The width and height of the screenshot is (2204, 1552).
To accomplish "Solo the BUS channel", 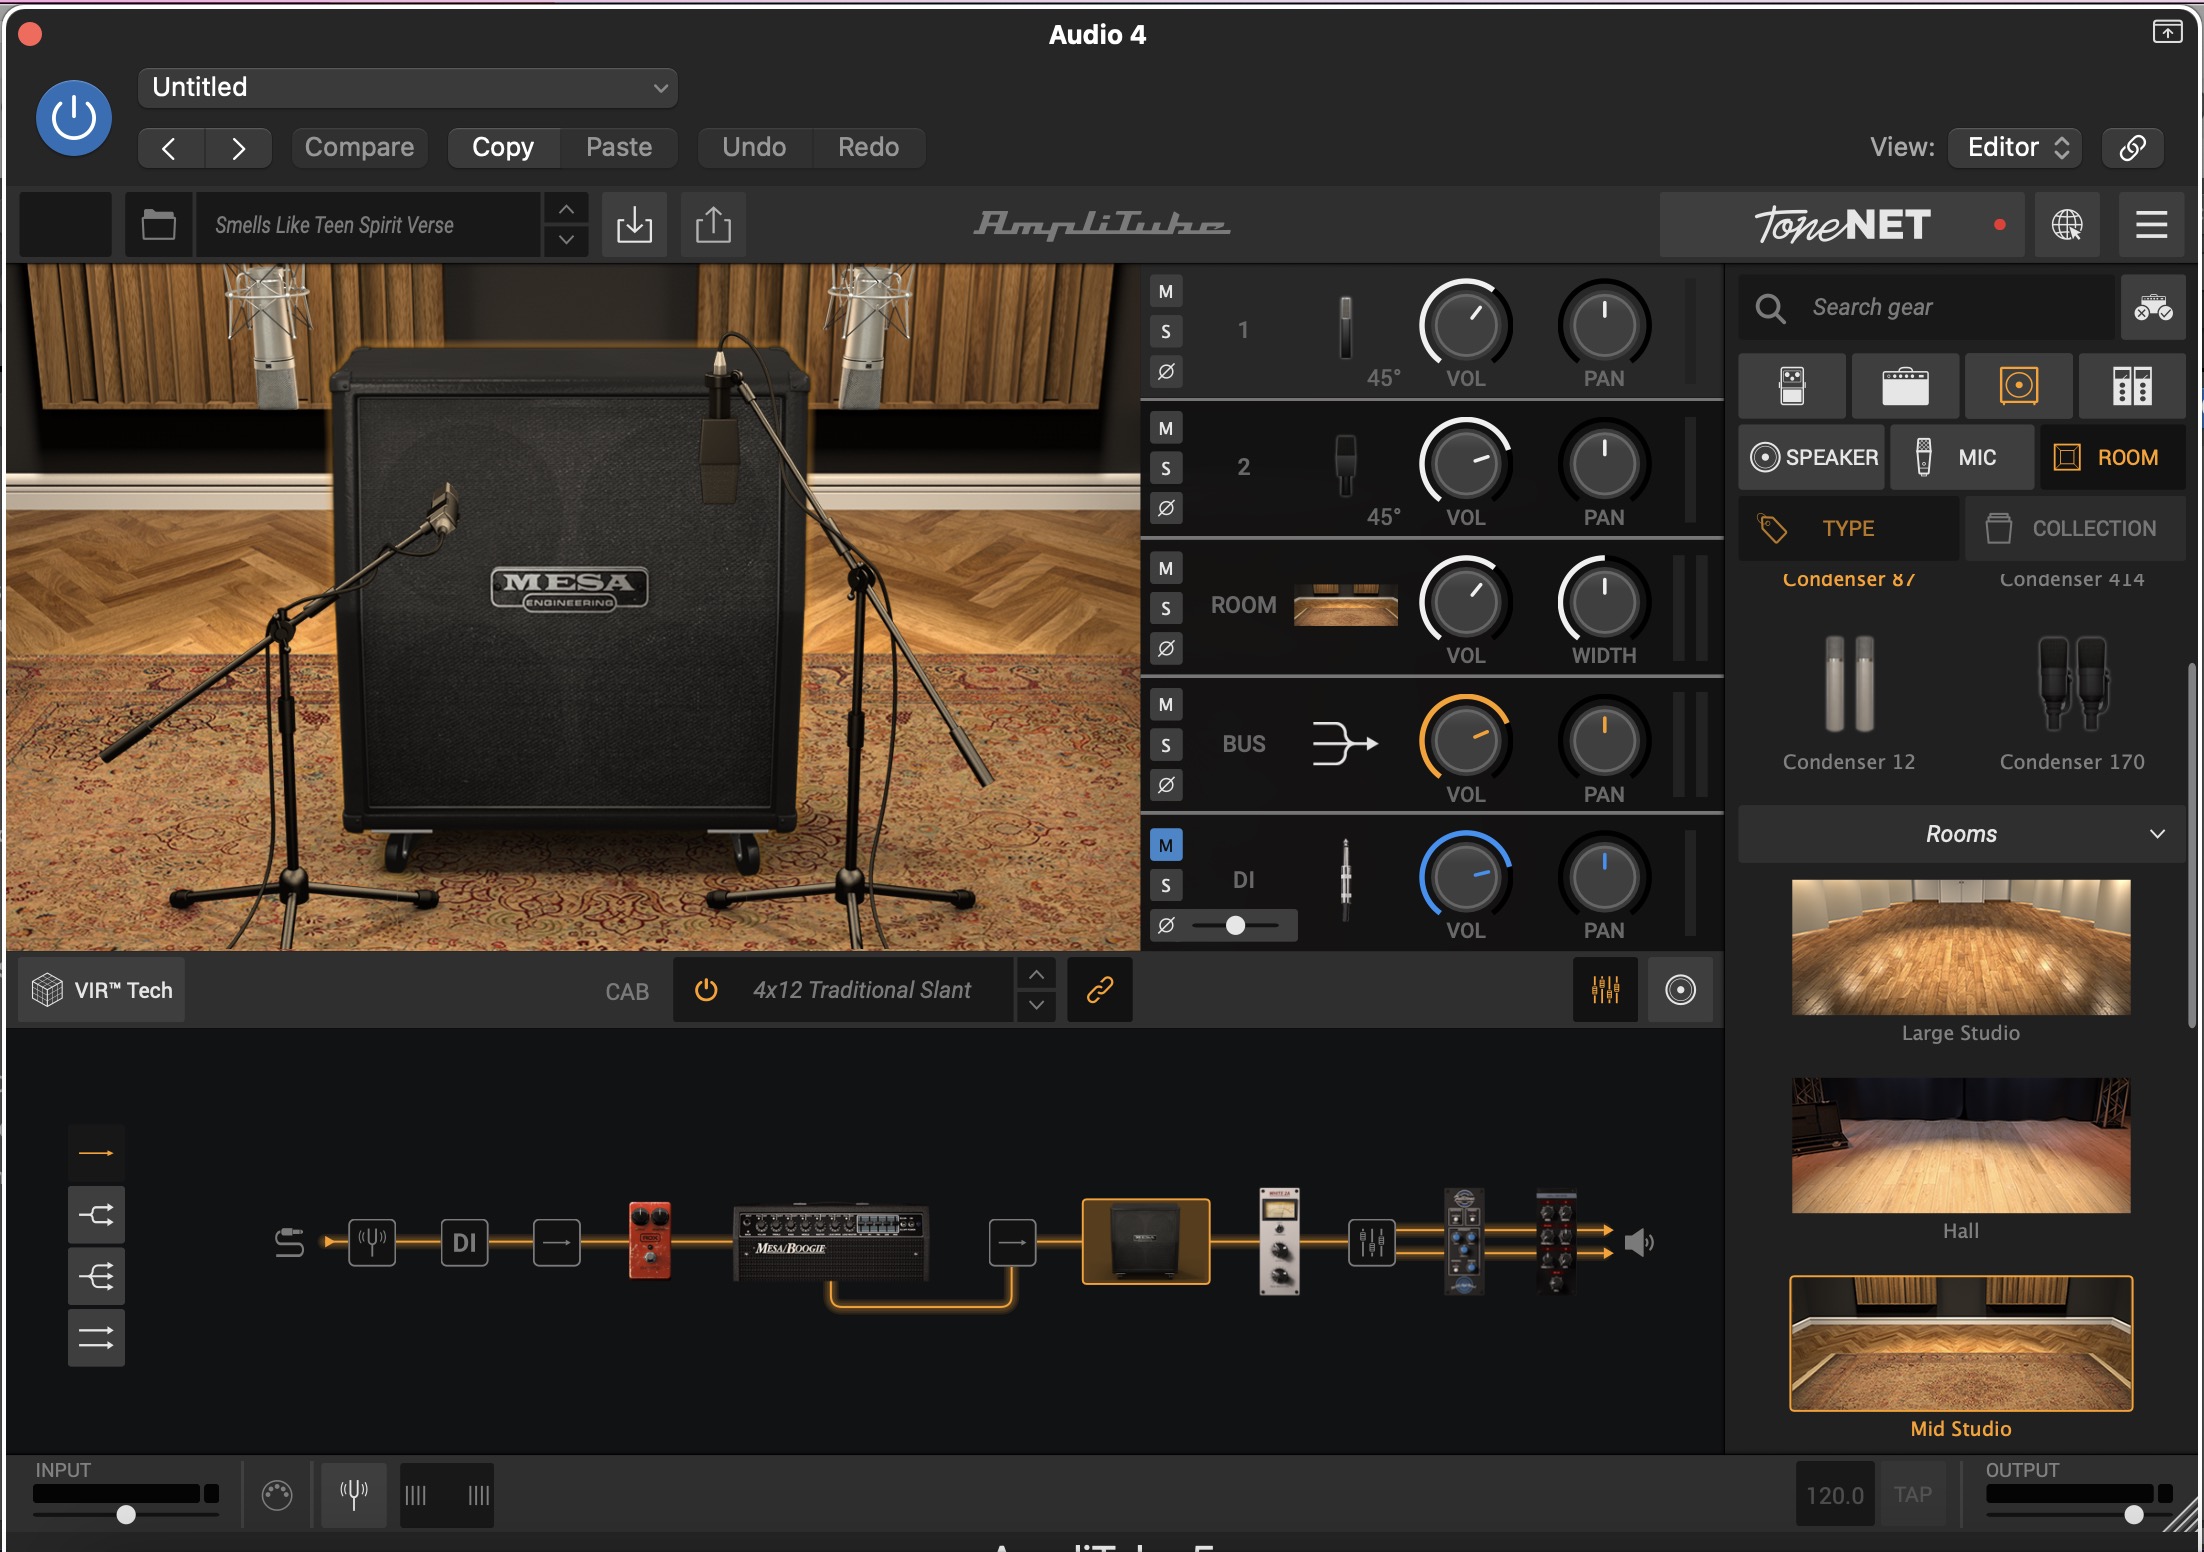I will [1166, 745].
